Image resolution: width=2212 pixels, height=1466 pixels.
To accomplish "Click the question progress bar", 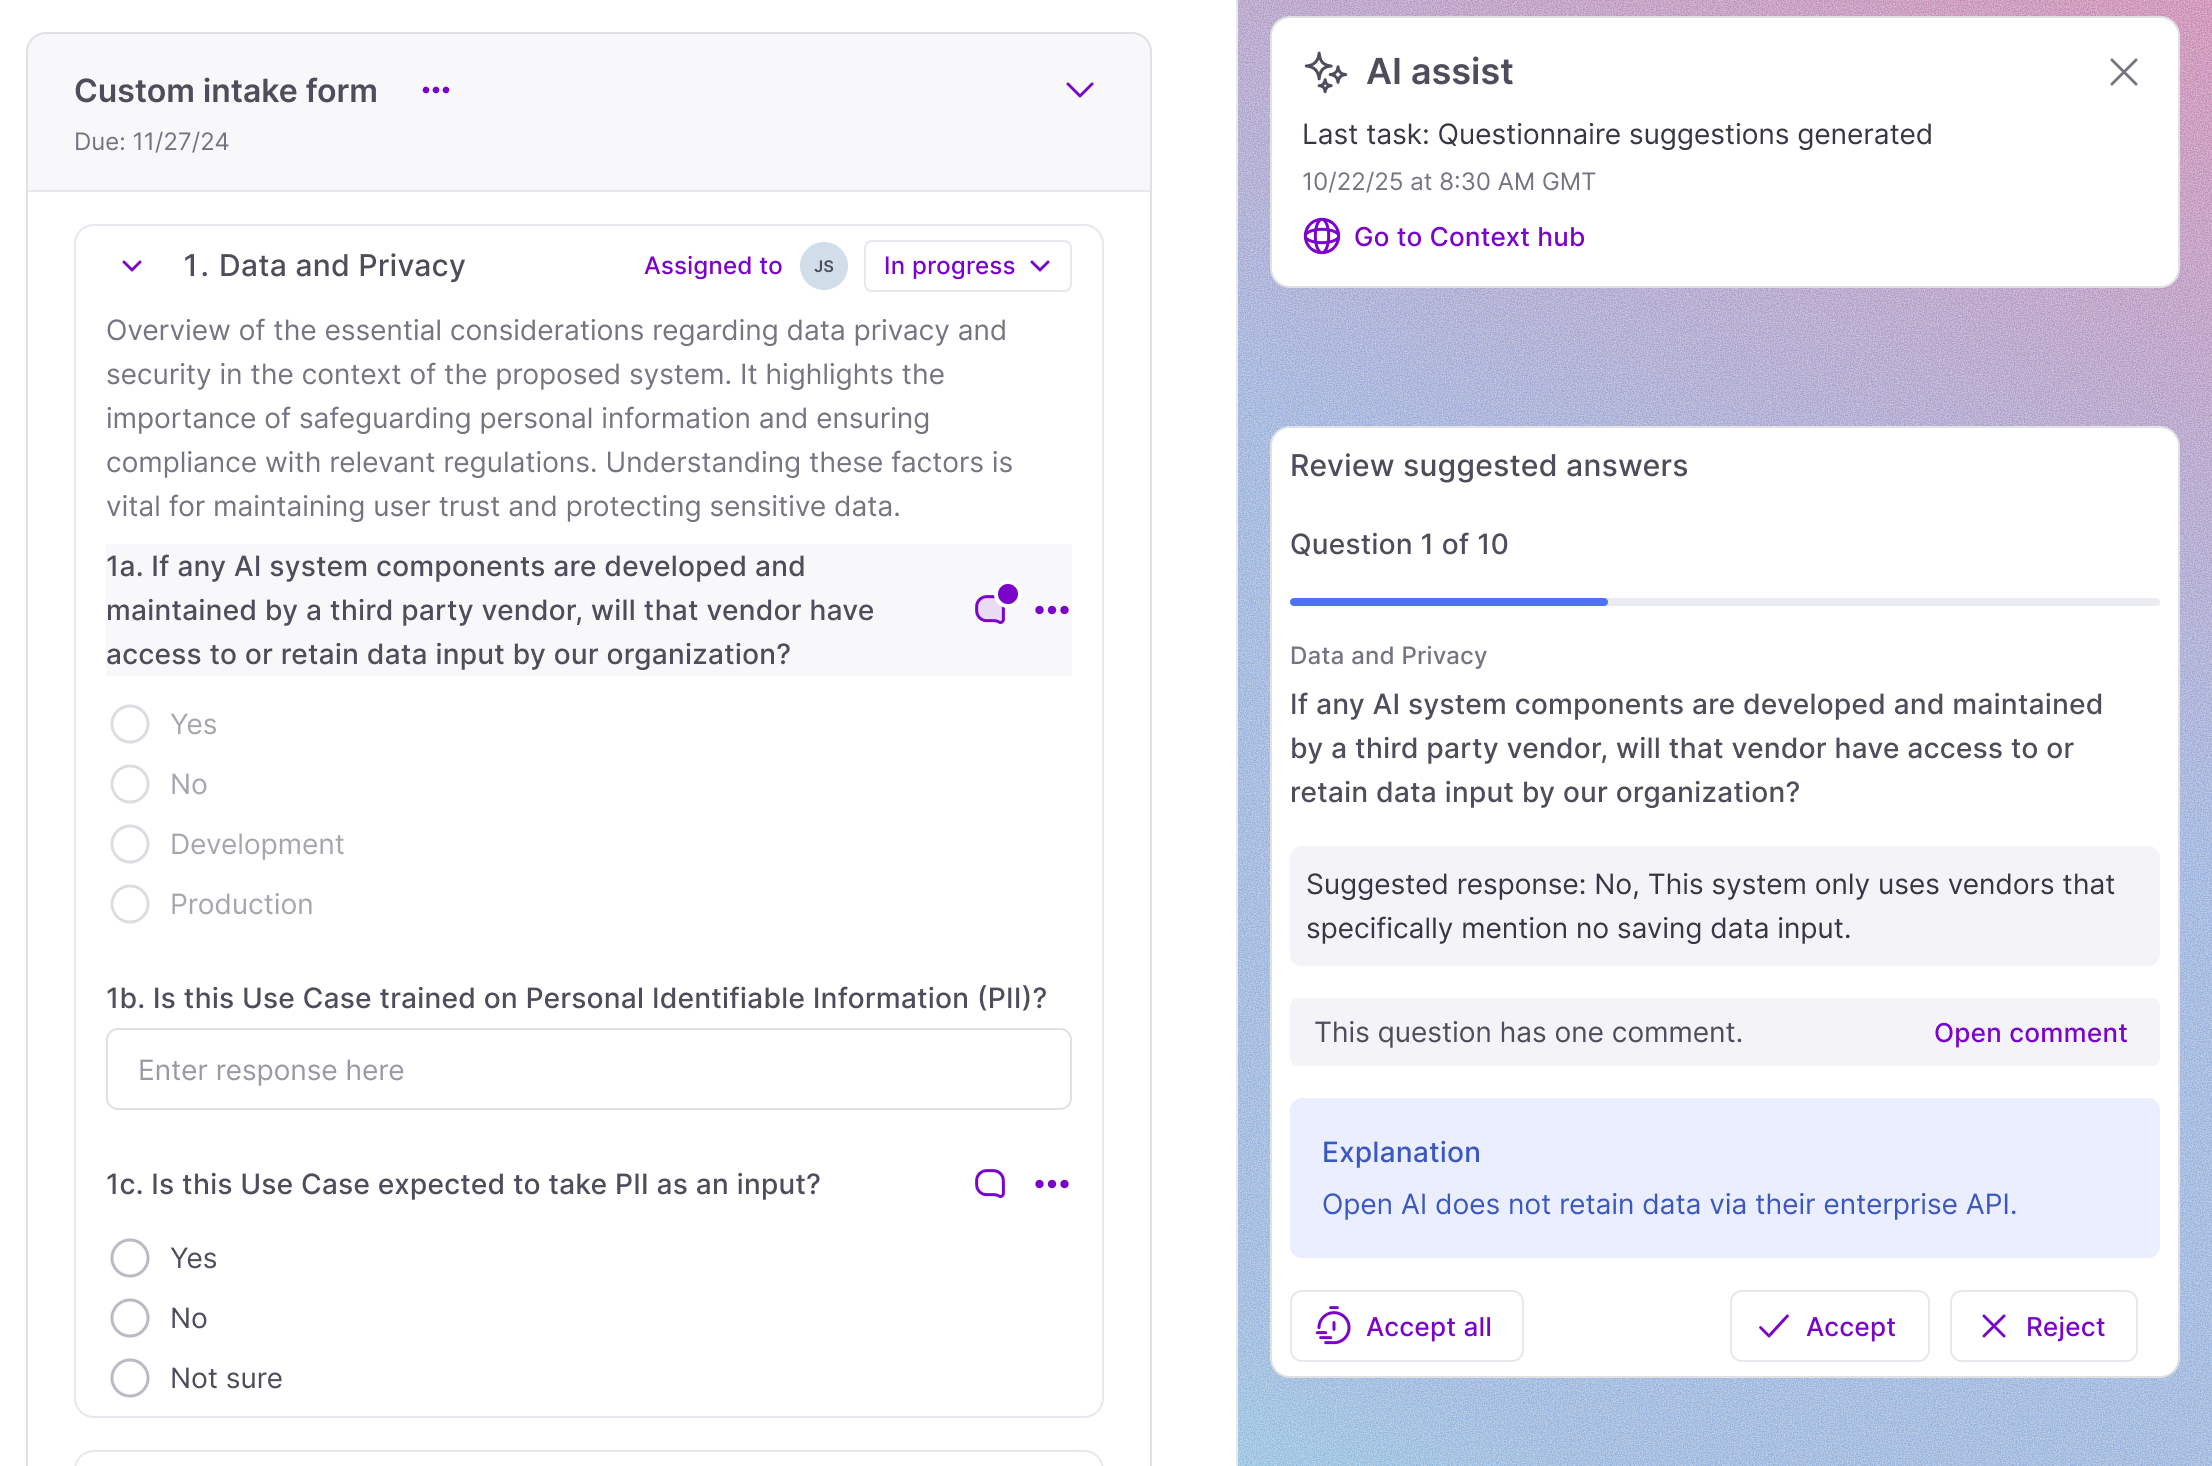I will click(1724, 602).
